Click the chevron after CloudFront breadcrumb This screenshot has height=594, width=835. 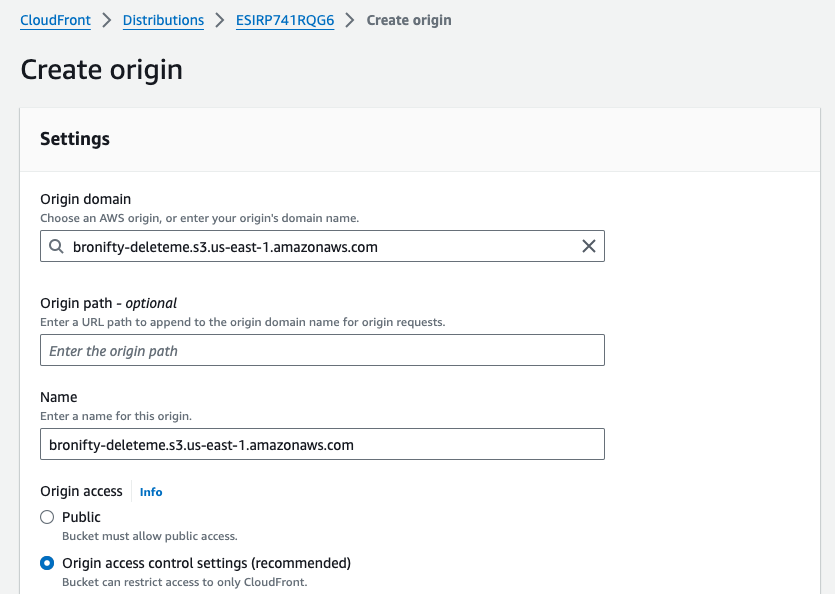[105, 19]
